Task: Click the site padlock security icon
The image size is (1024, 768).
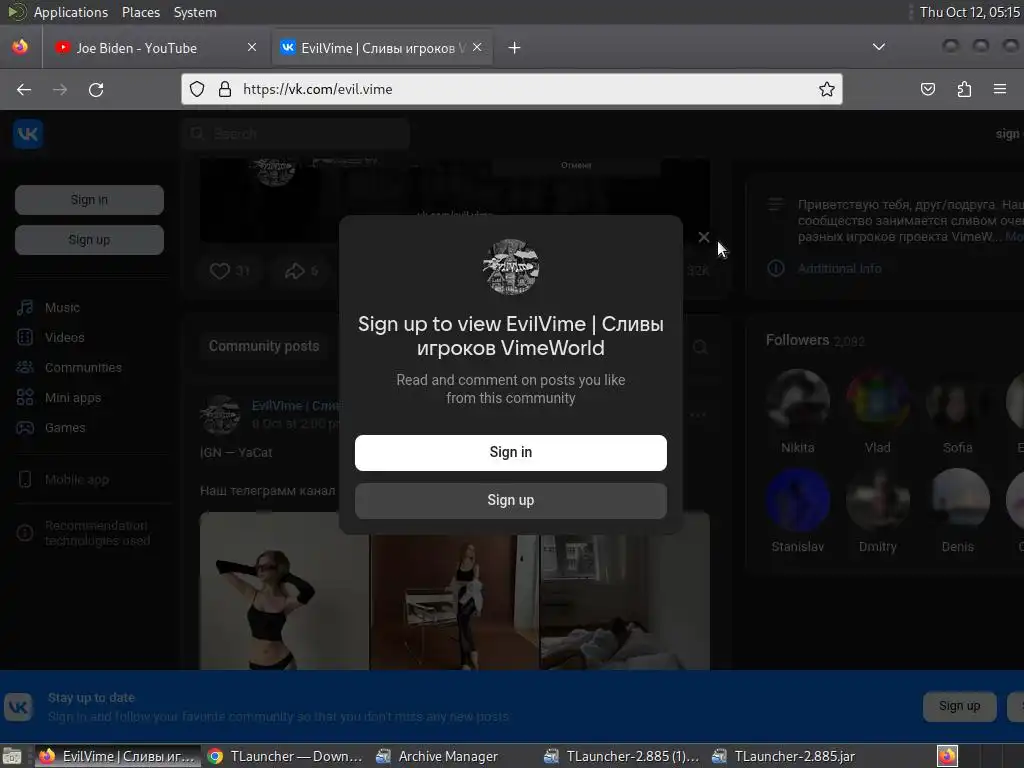Action: tap(225, 89)
